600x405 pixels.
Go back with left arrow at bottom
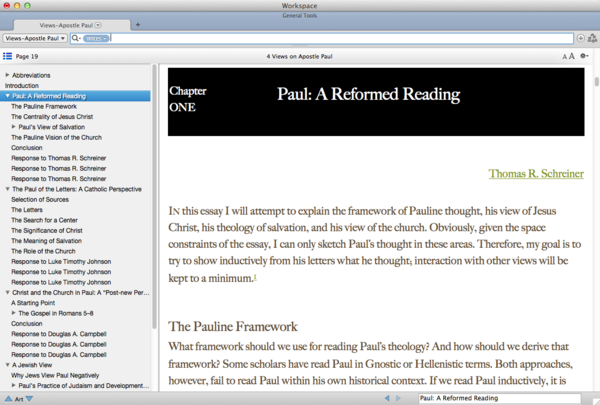(387, 398)
